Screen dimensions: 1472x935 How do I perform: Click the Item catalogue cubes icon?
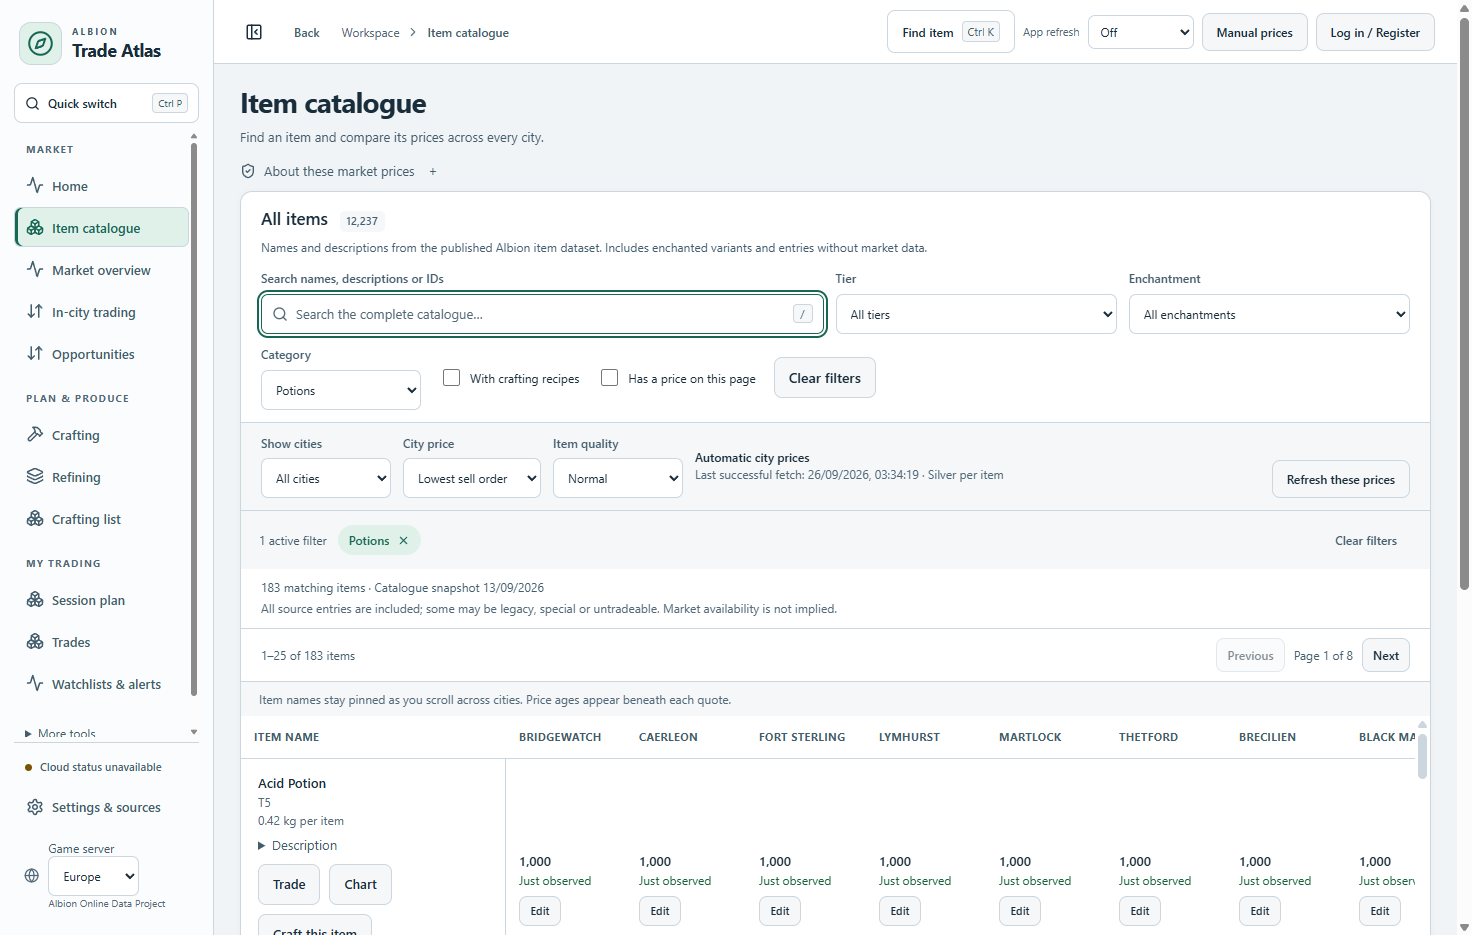point(35,227)
